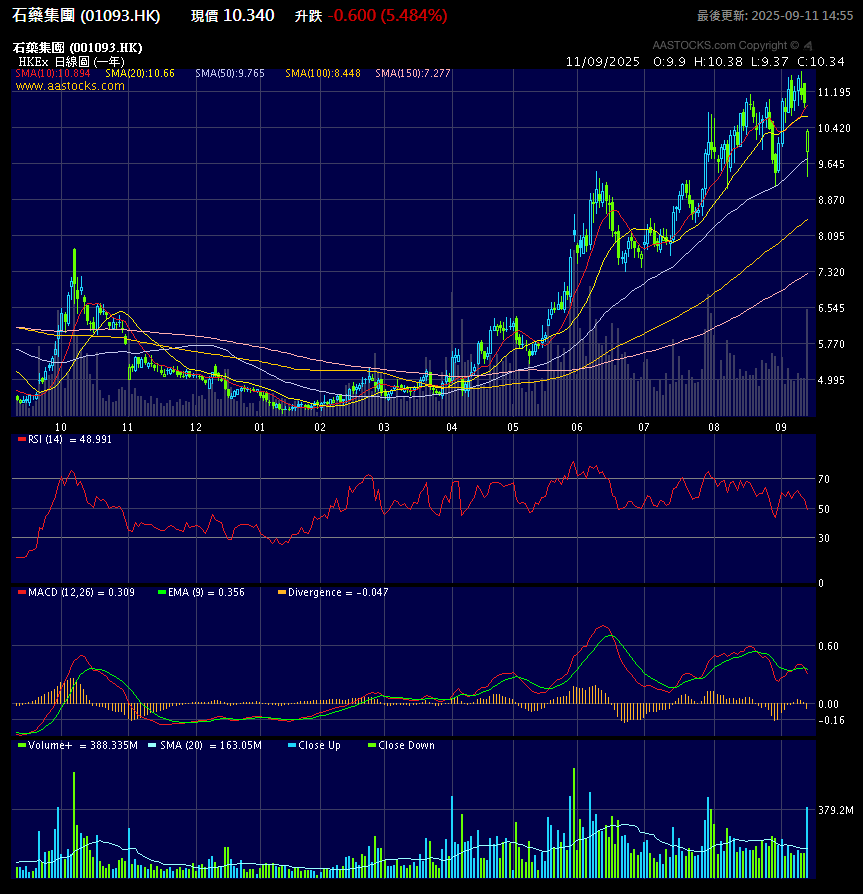The width and height of the screenshot is (863, 894).
Task: Click the 11.195 price axis label
Action: click(834, 92)
